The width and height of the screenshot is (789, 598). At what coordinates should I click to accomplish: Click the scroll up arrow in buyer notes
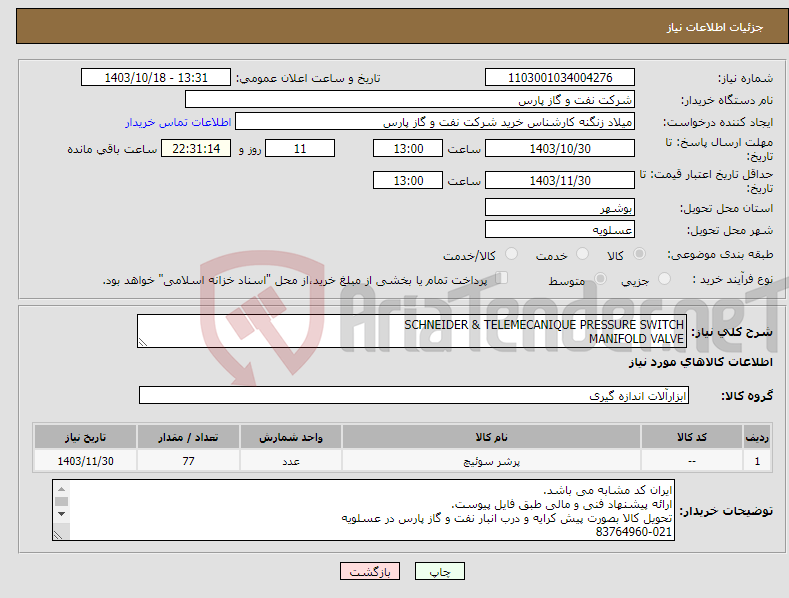click(x=61, y=489)
